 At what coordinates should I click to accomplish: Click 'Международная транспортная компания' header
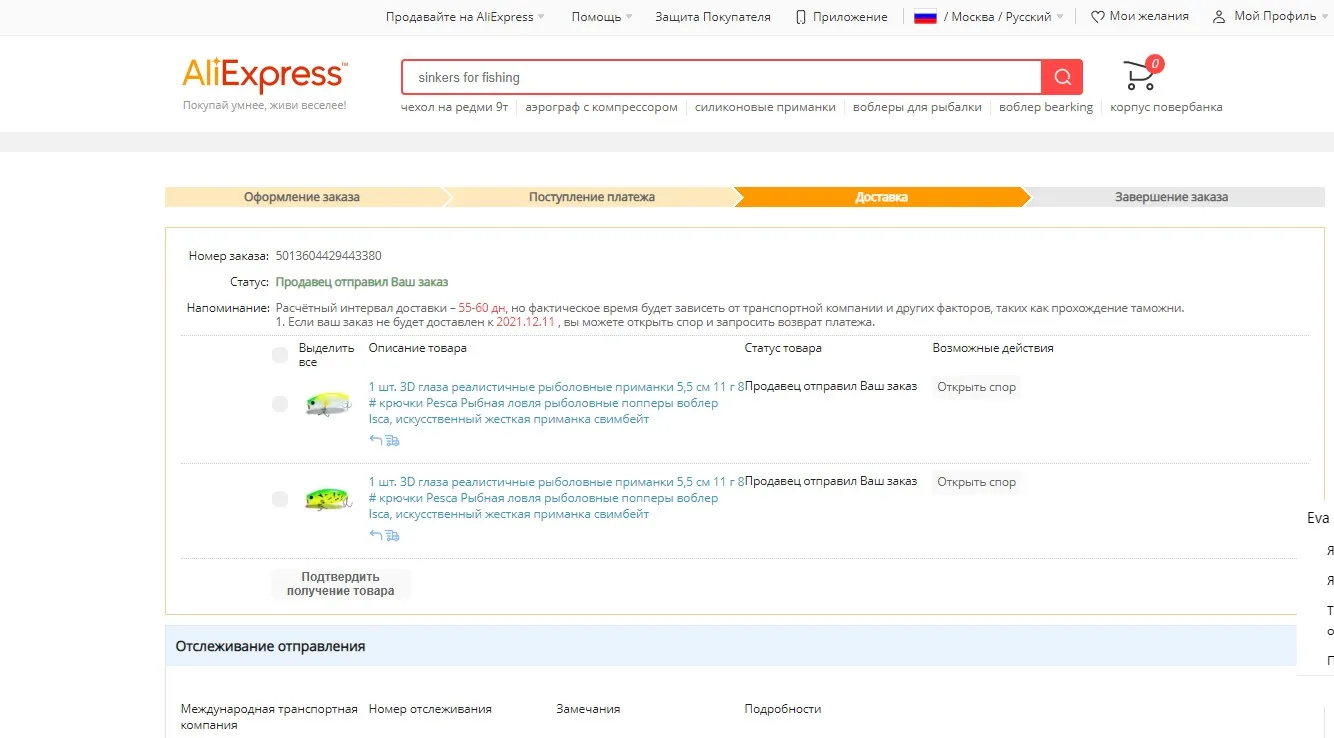click(269, 717)
